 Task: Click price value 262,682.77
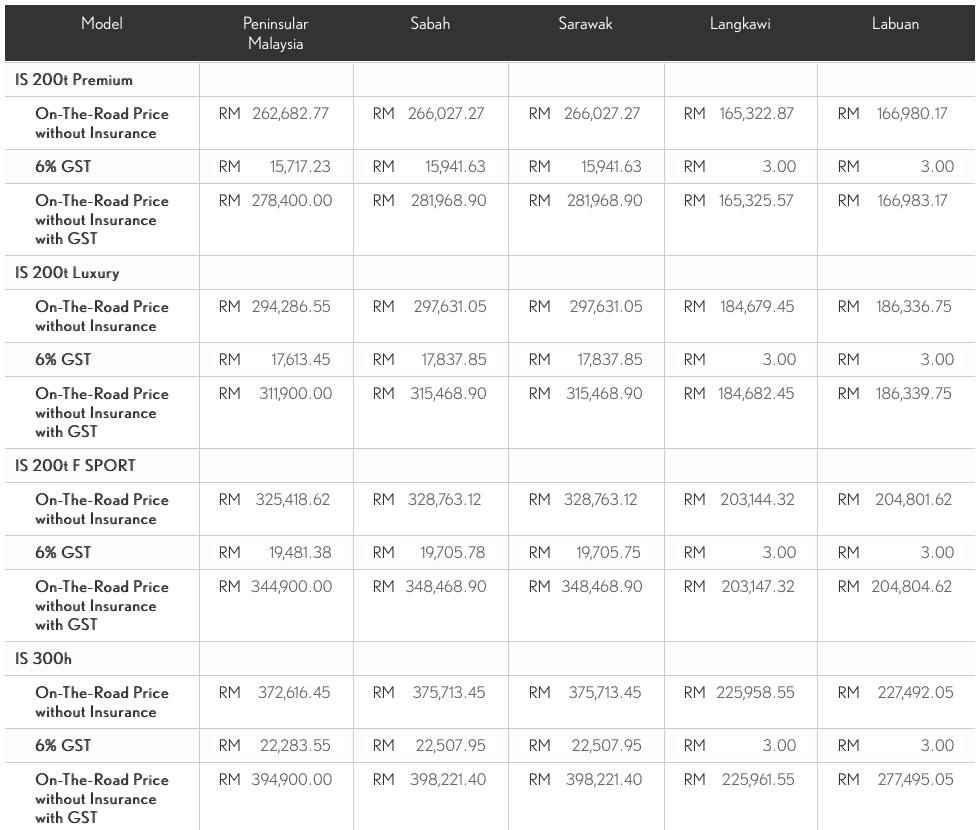point(291,114)
